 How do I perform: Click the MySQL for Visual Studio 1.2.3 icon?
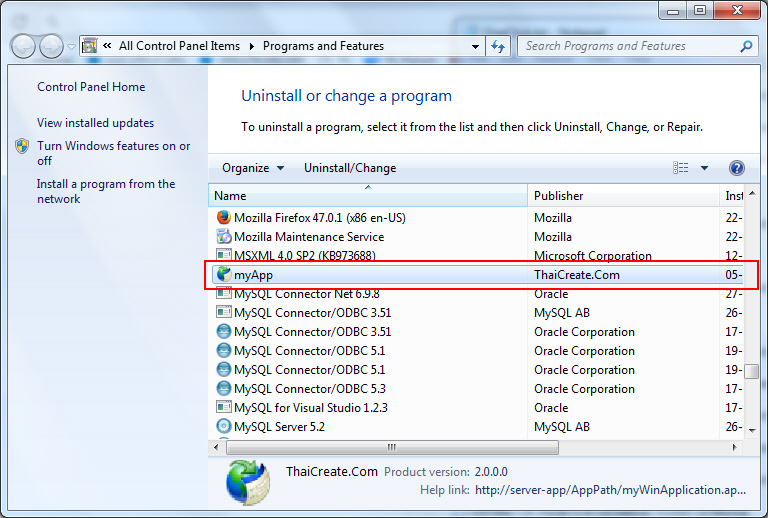[224, 407]
